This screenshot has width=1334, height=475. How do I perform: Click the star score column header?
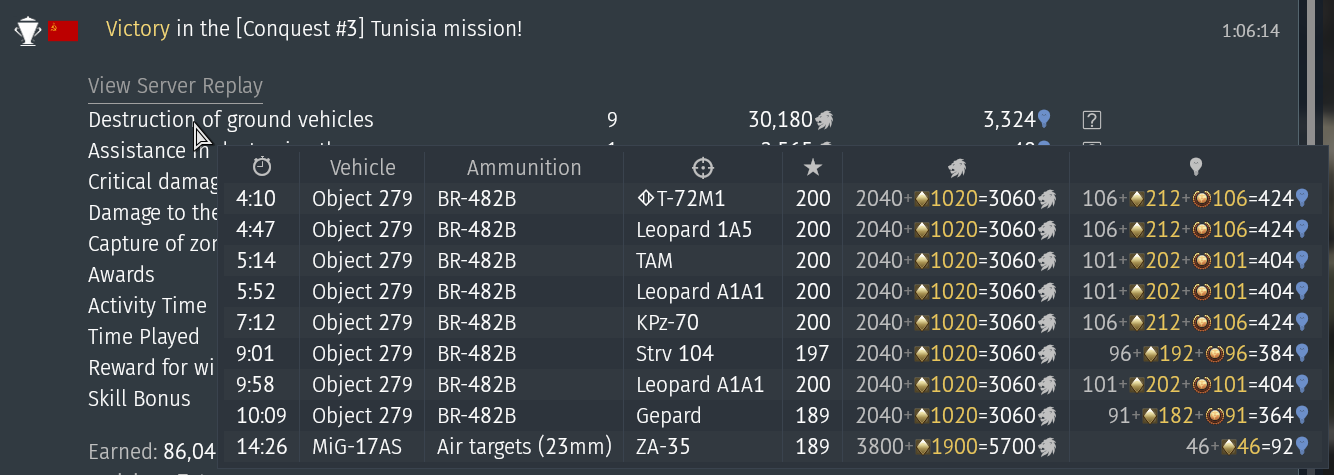click(813, 167)
